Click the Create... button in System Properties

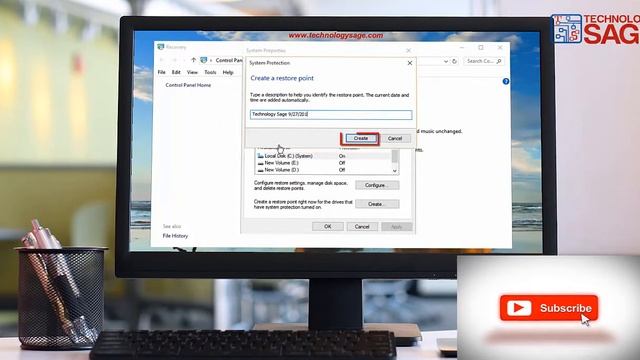(377, 204)
